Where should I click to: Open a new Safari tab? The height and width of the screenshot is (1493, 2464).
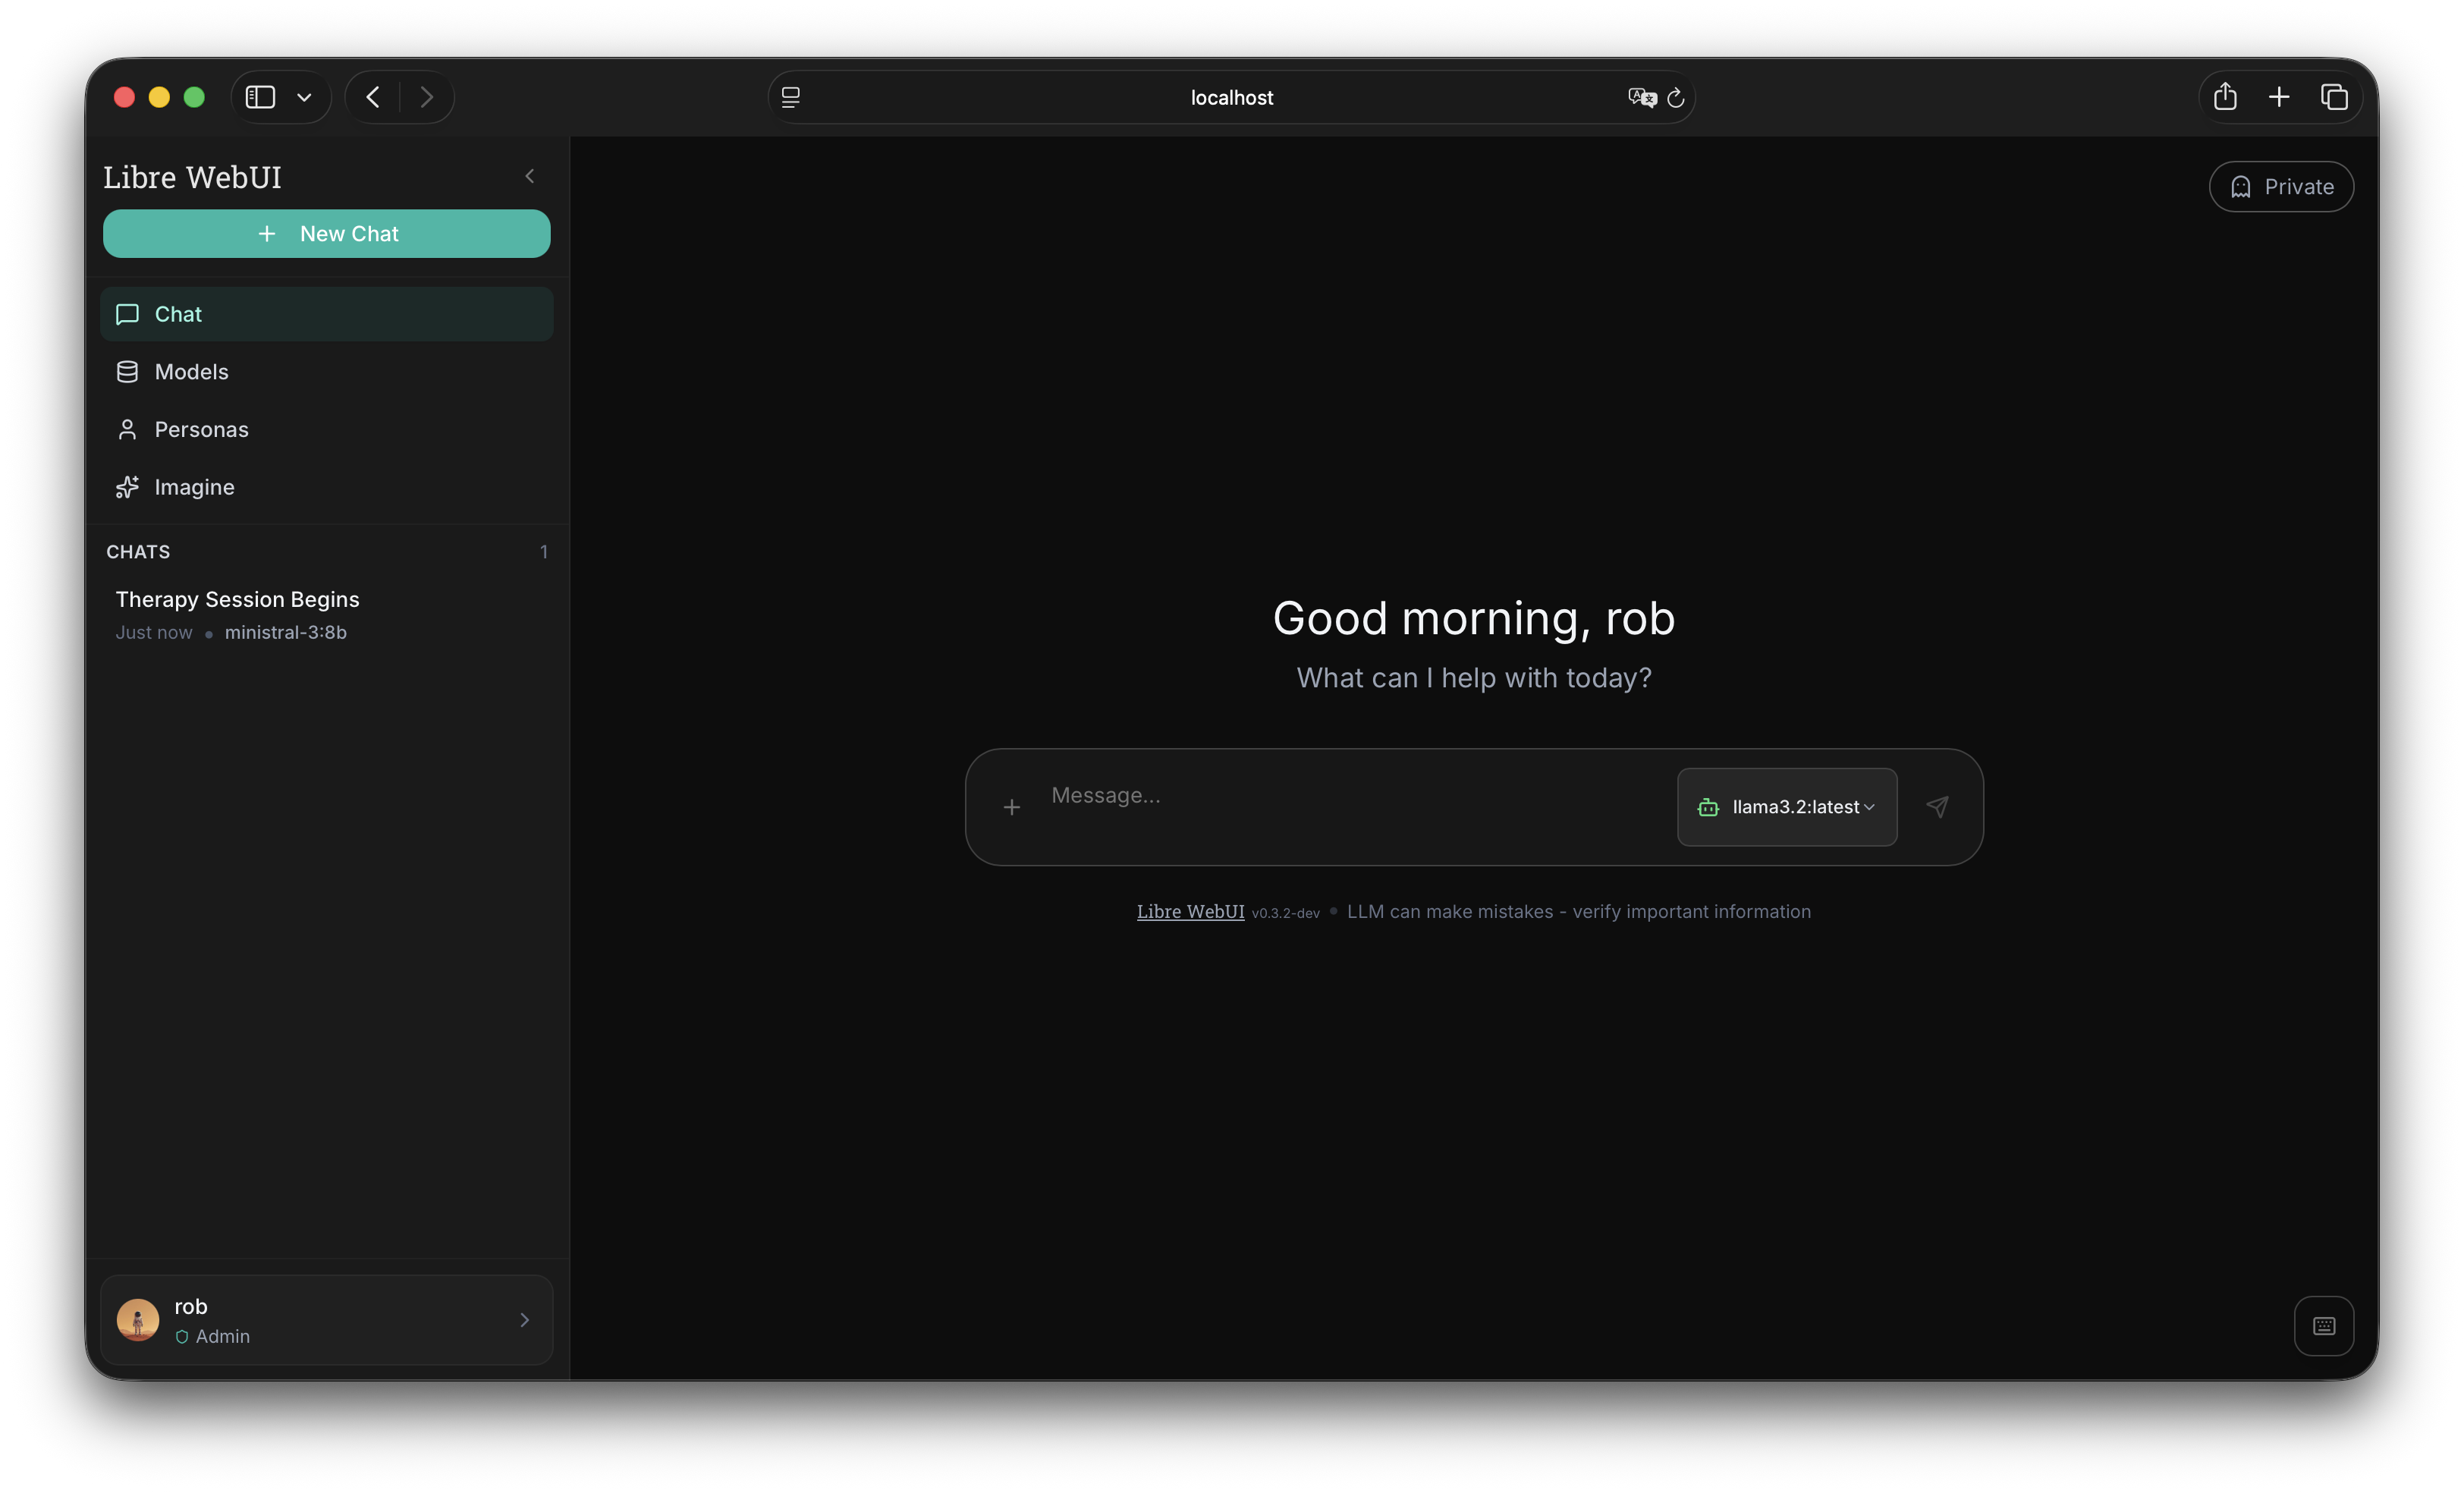click(2279, 96)
